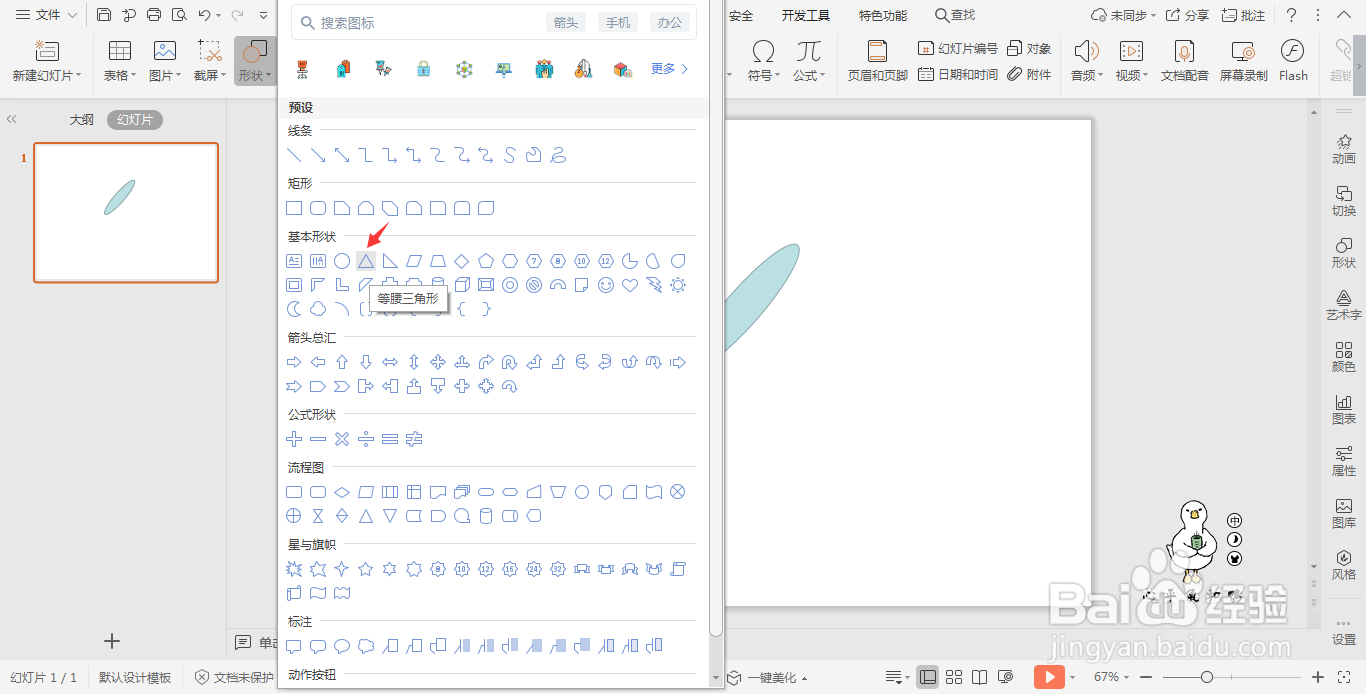Expand the New Slide dropdown
This screenshot has height=694, width=1366.
(46, 75)
